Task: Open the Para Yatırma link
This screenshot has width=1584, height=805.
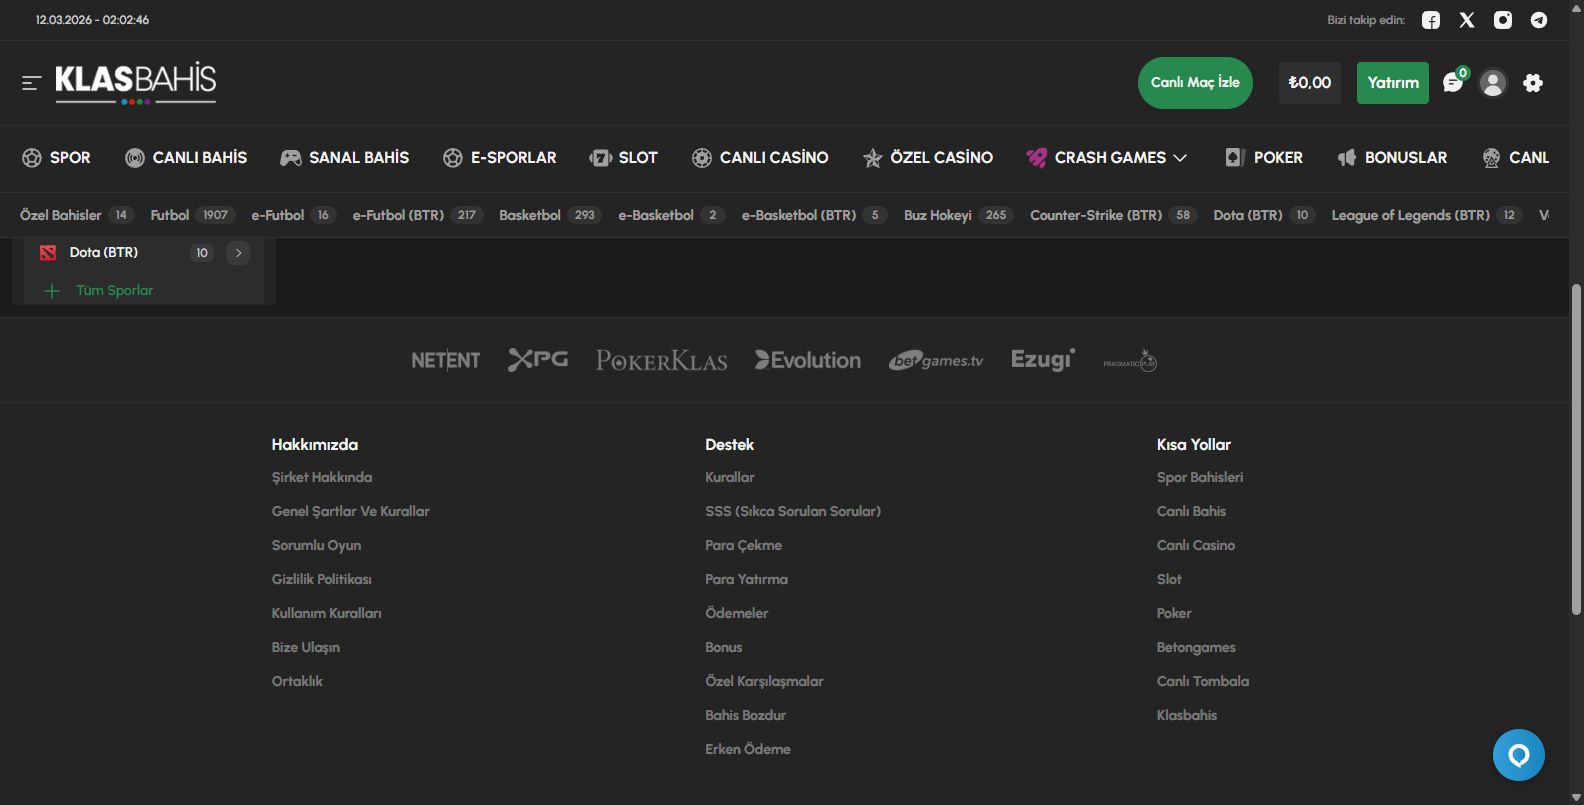Action: 747,580
